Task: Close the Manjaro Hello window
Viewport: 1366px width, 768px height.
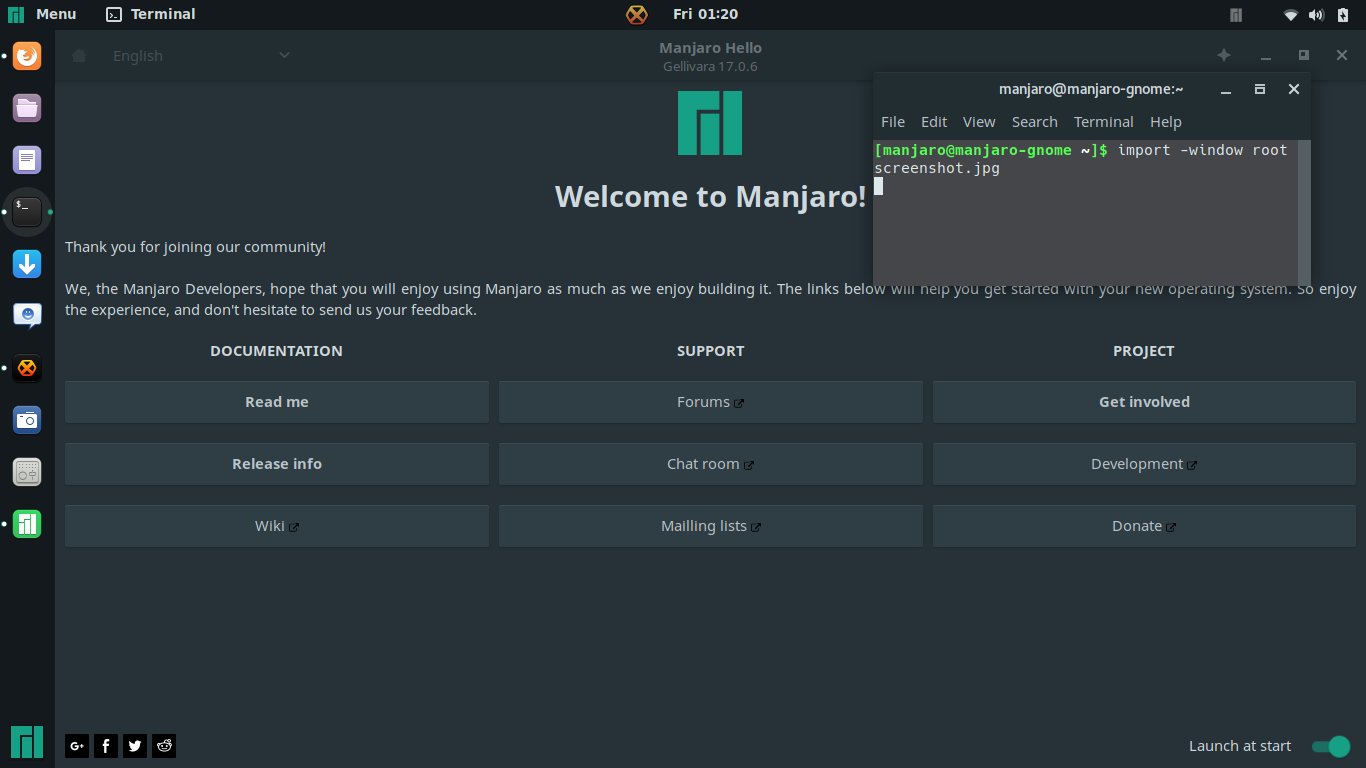Action: [1342, 56]
